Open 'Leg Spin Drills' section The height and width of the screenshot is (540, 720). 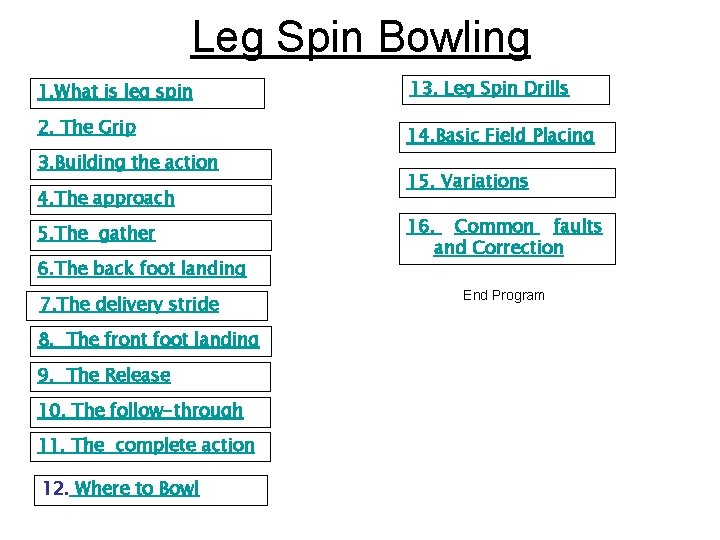[489, 89]
